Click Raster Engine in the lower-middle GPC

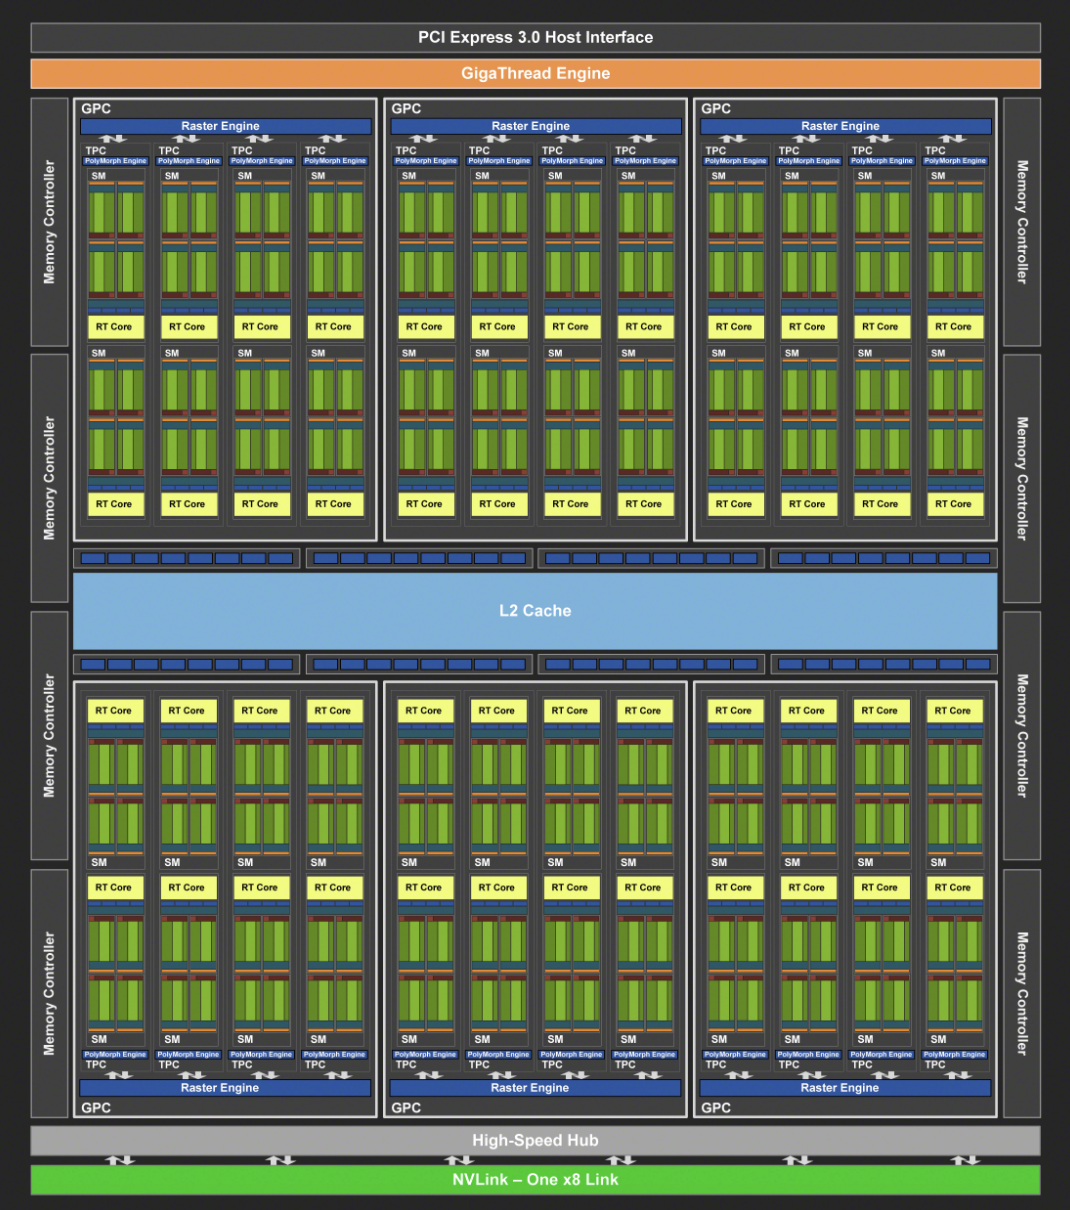tap(536, 1088)
